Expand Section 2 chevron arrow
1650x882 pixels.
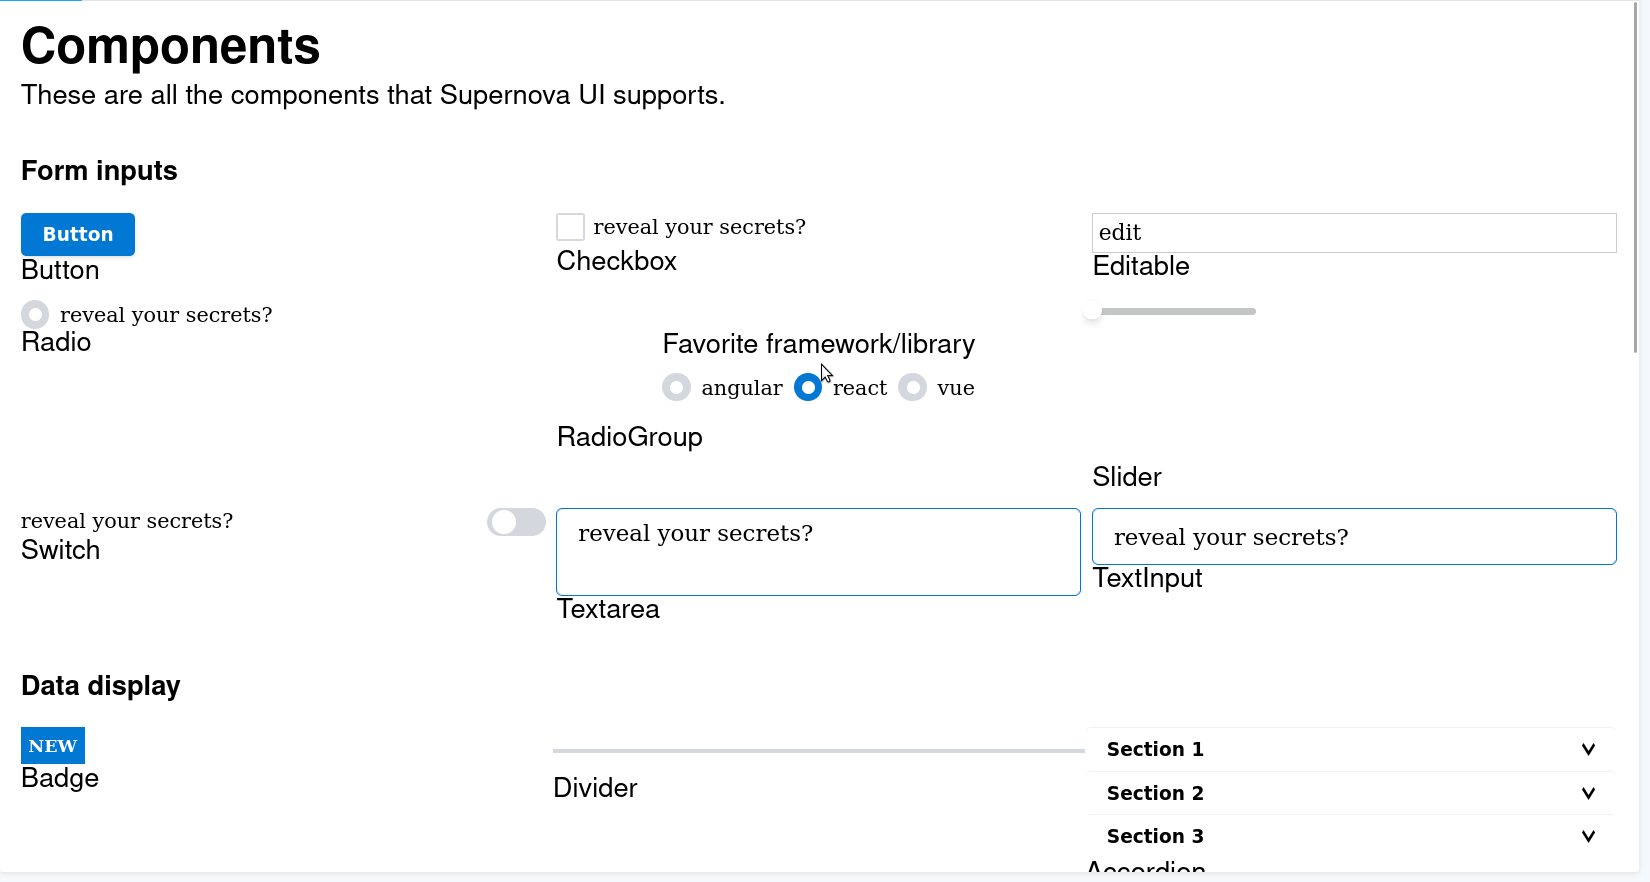point(1588,793)
